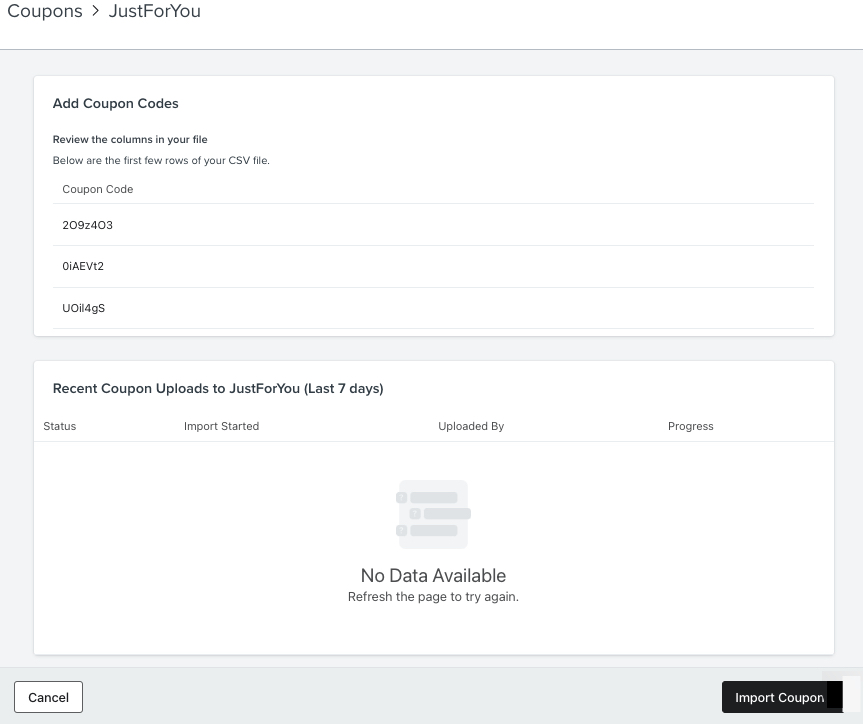Select coupon code 2O9z4O3

87,225
